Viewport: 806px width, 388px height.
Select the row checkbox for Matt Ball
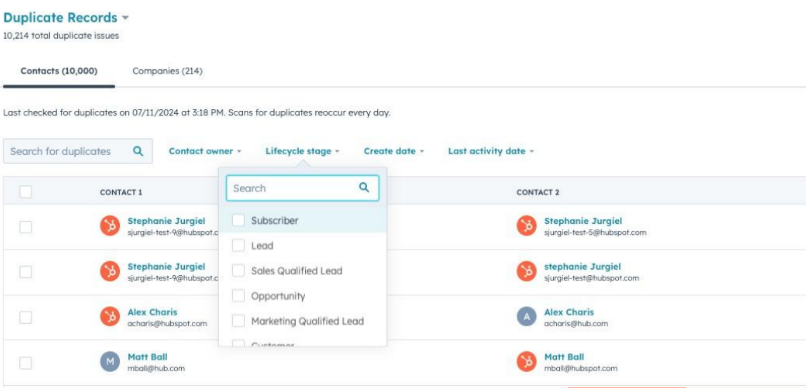pos(25,363)
